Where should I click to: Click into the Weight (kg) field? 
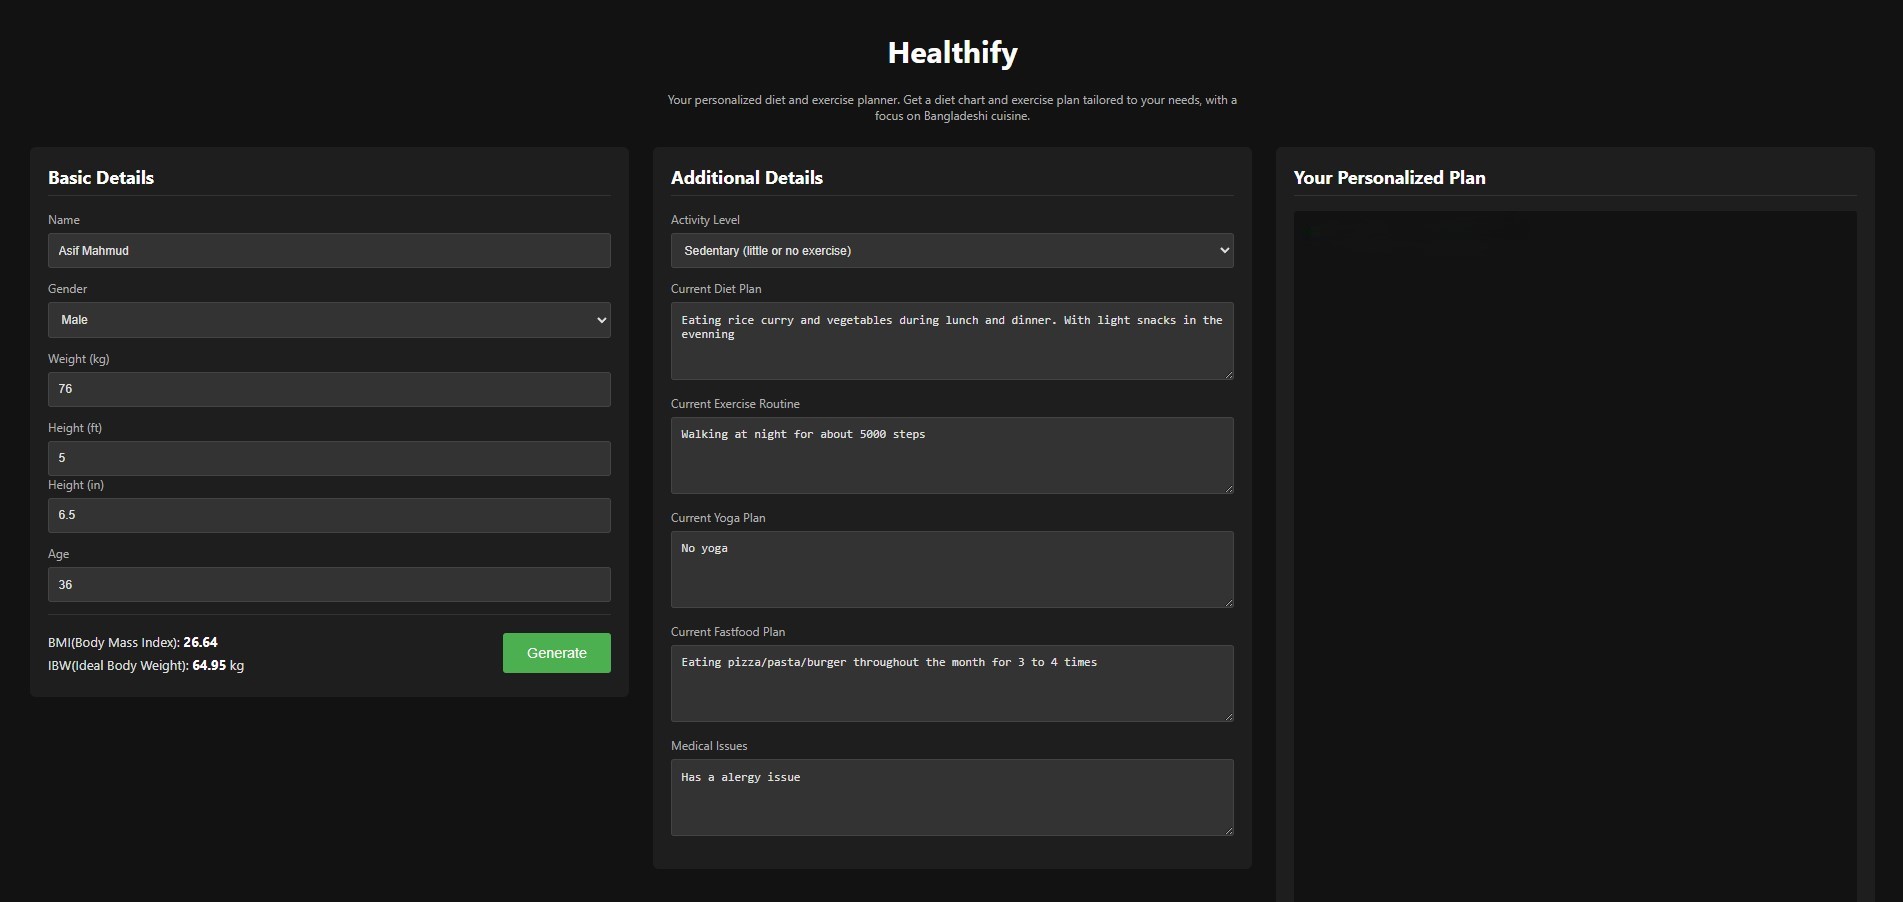pos(329,389)
